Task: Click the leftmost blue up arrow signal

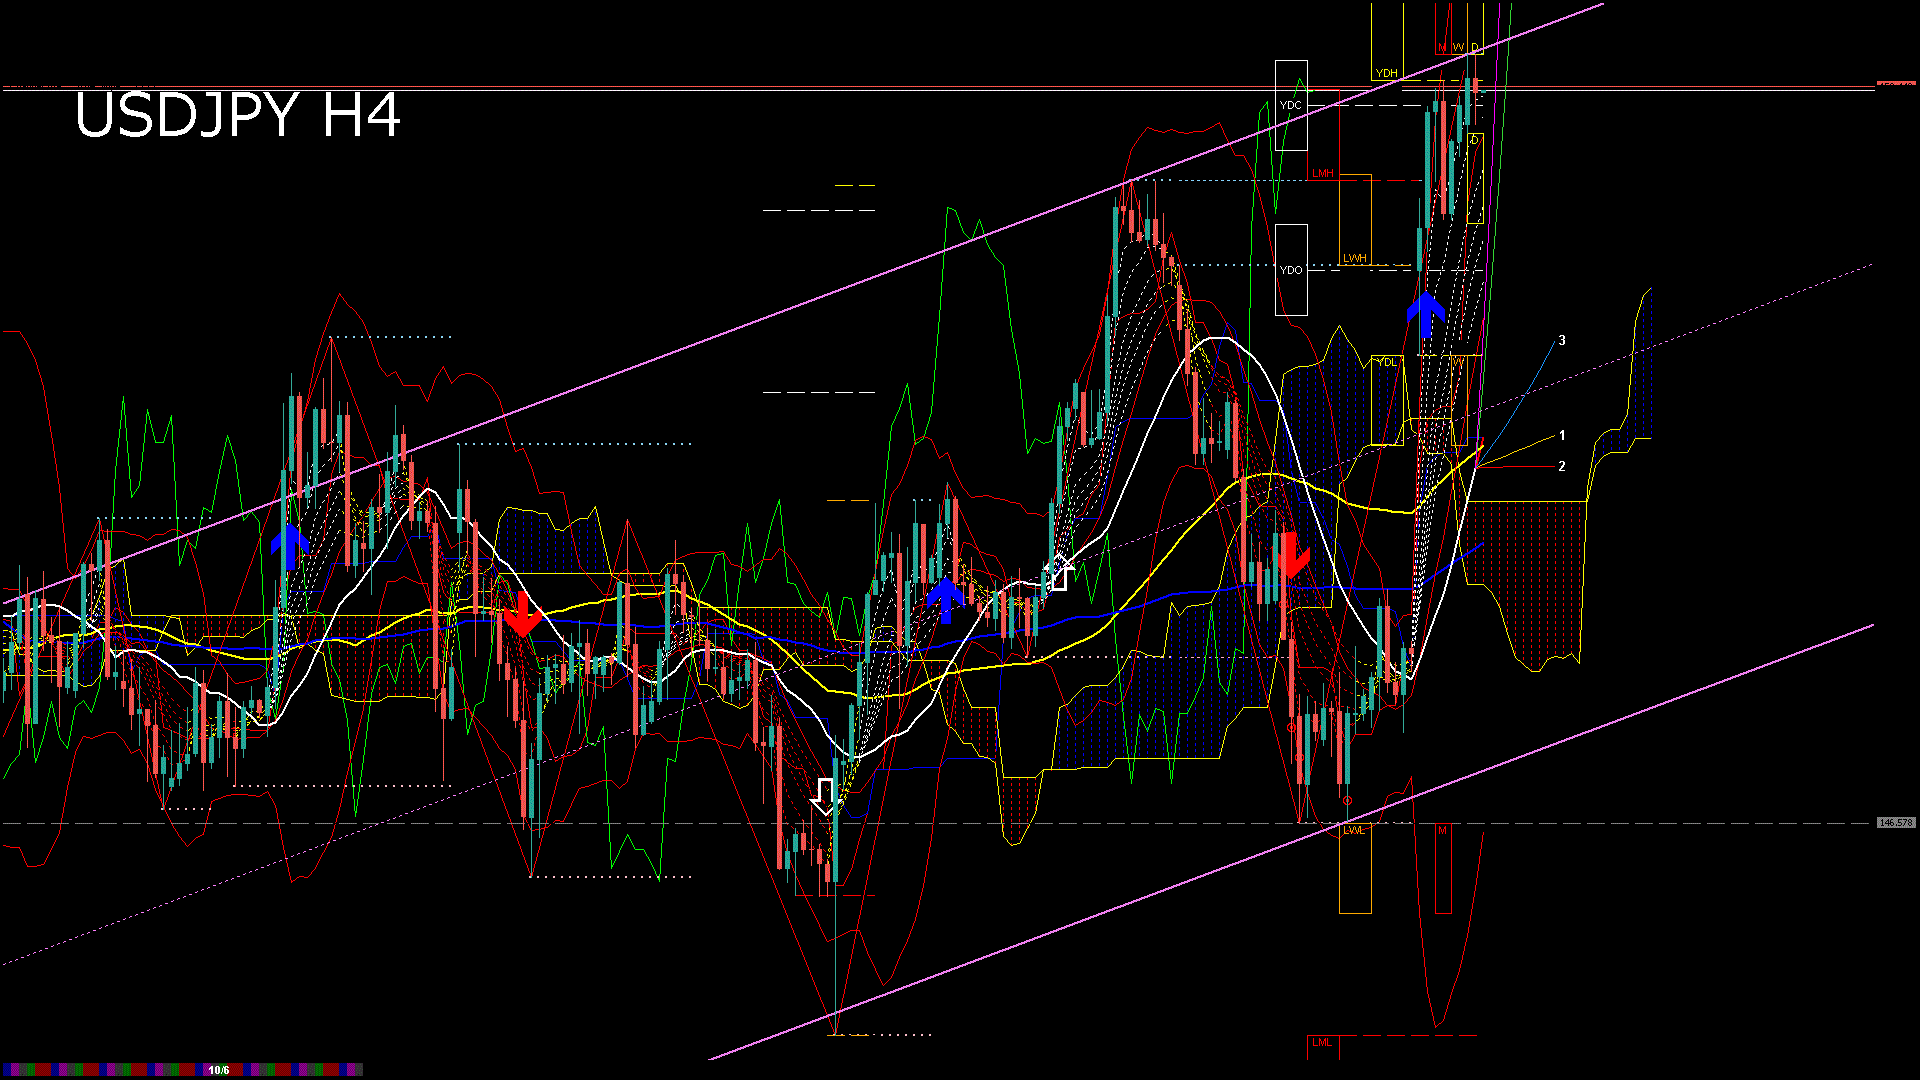Action: [290, 545]
